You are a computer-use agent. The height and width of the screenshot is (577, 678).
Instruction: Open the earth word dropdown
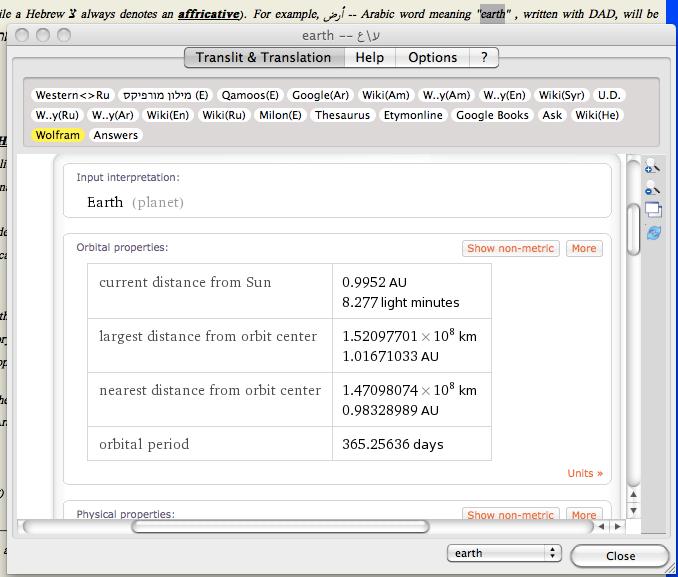504,553
